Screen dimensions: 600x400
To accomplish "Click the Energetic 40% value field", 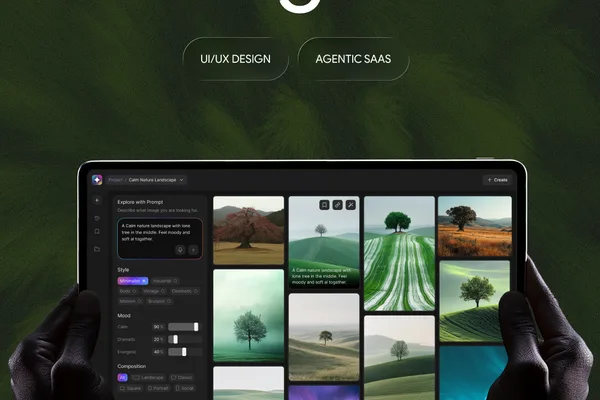I will pos(158,352).
